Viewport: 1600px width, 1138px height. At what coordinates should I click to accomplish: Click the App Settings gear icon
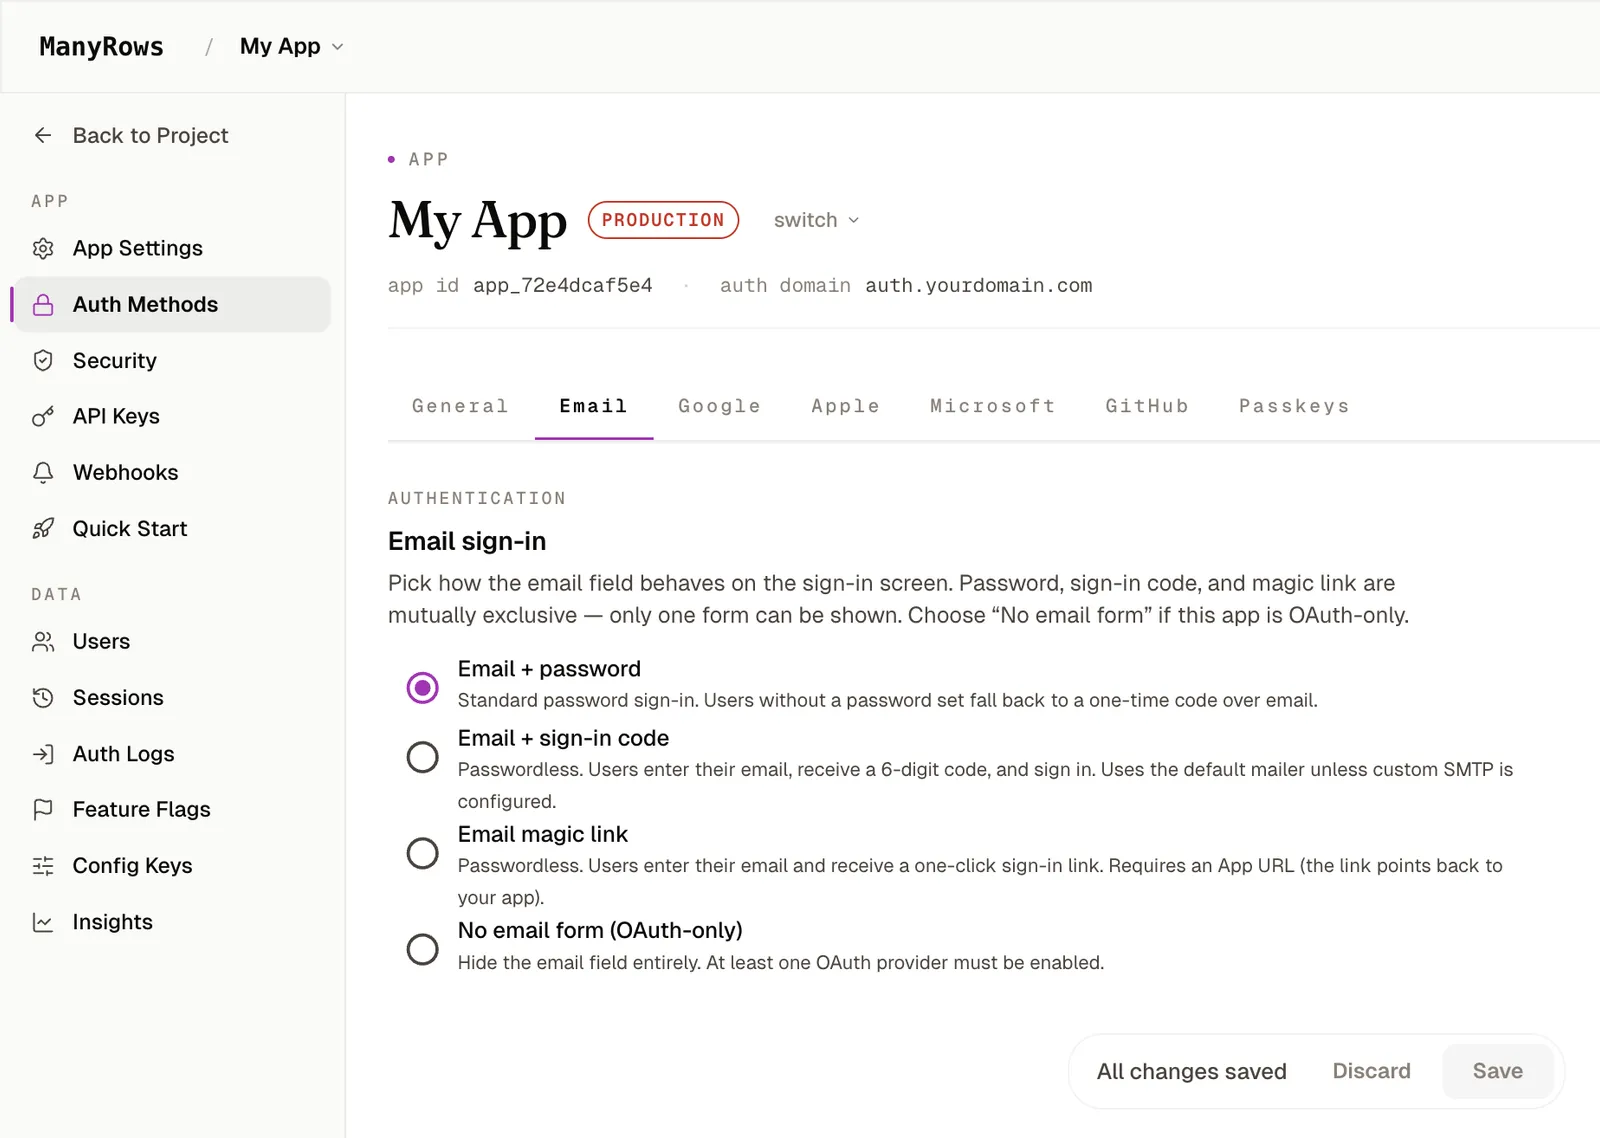pos(43,248)
